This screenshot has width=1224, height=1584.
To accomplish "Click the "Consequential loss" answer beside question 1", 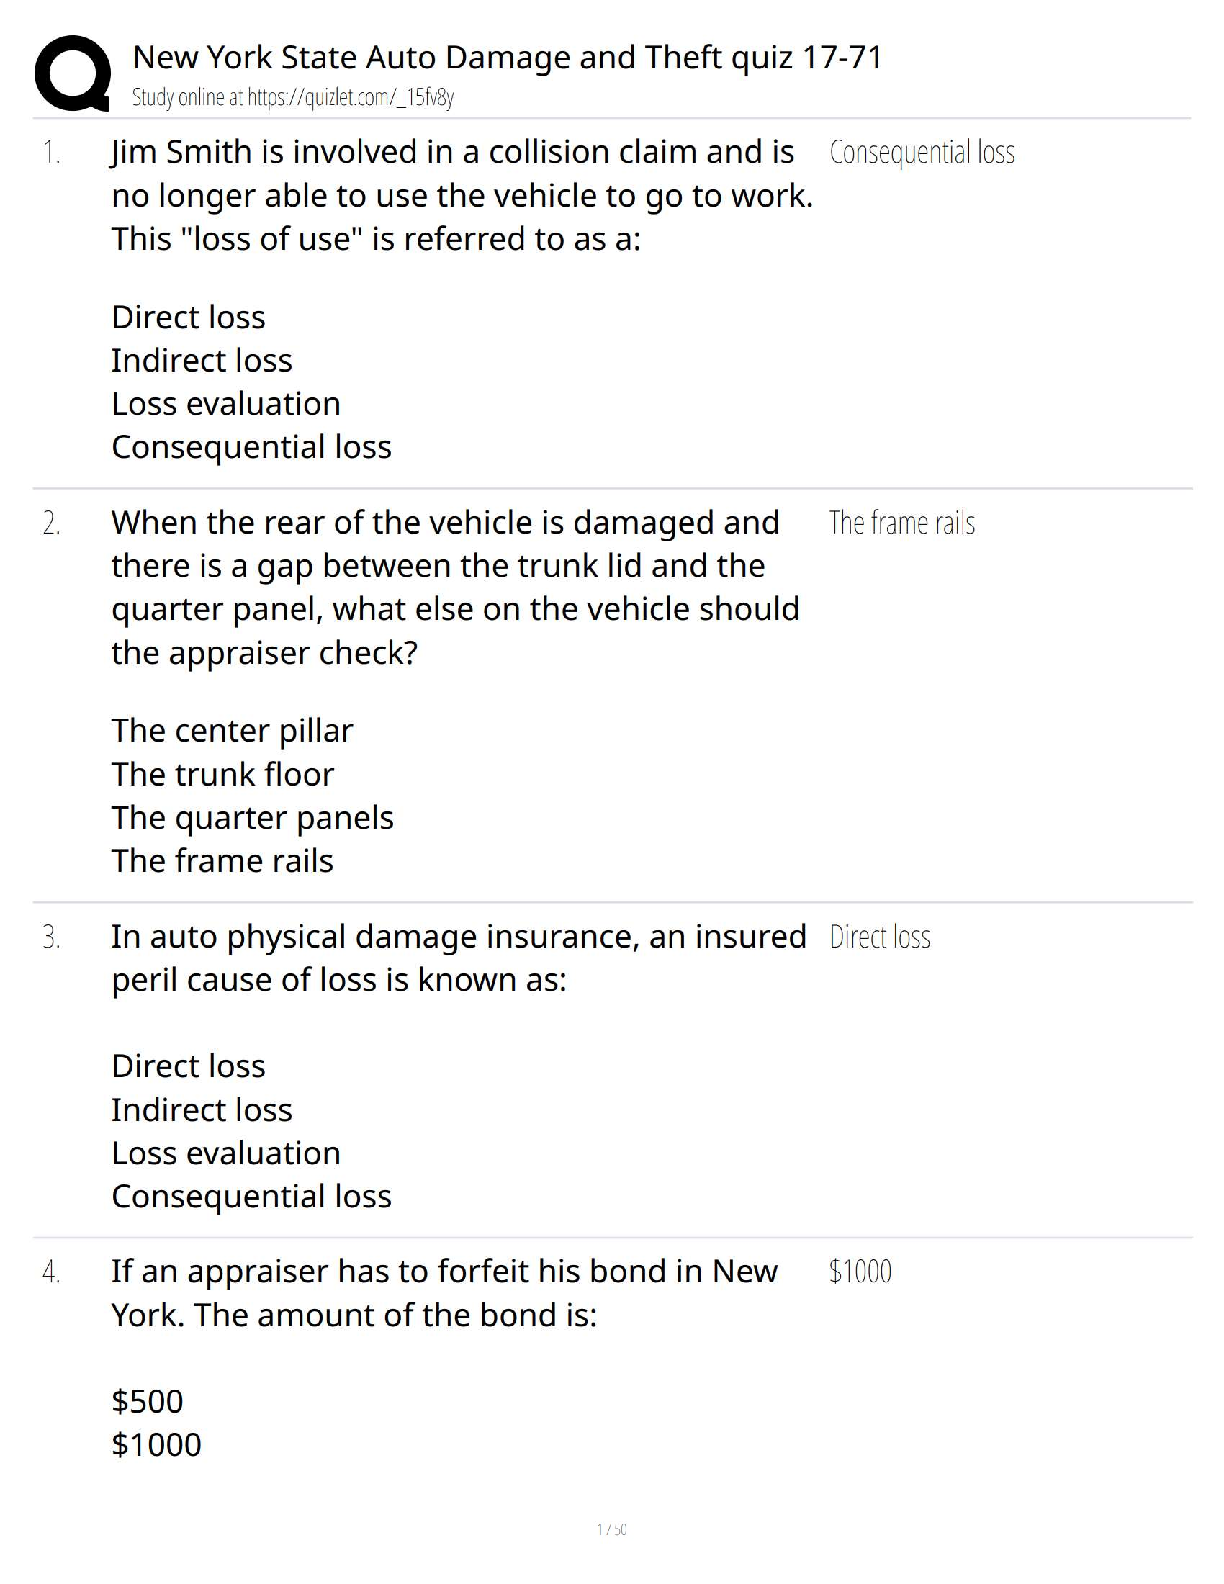I will (921, 152).
